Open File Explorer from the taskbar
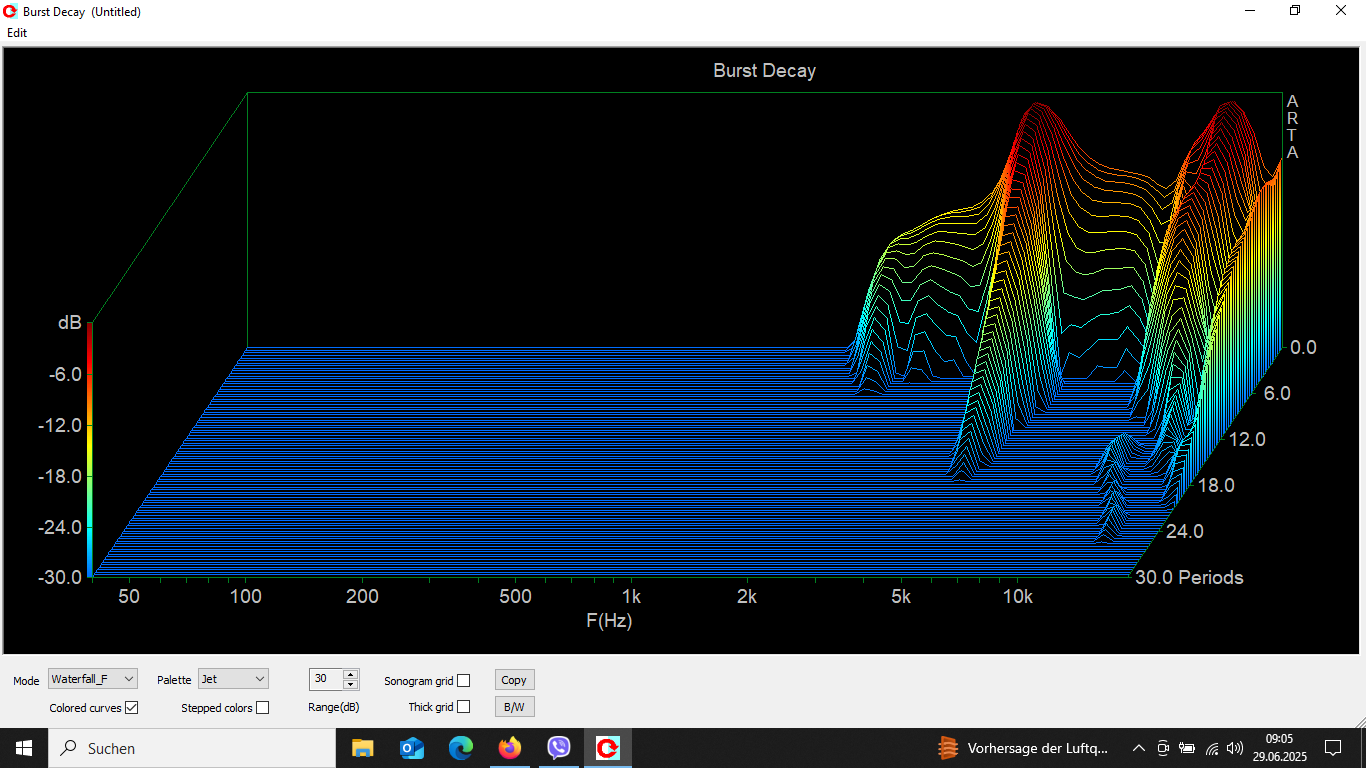 click(362, 748)
